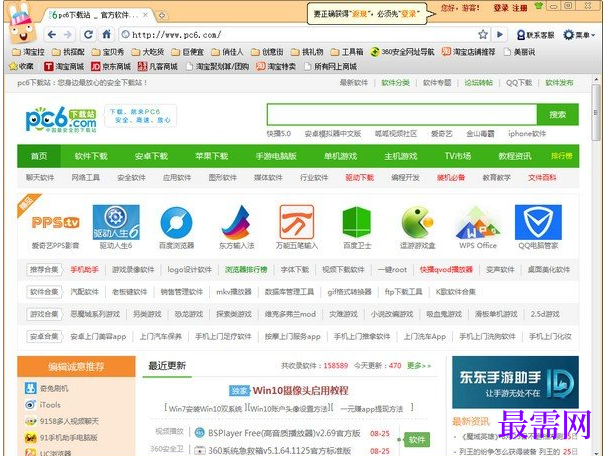Viewport: 610px width, 456px height.
Task: Open the 收藏 favorites star
Action: (22, 67)
